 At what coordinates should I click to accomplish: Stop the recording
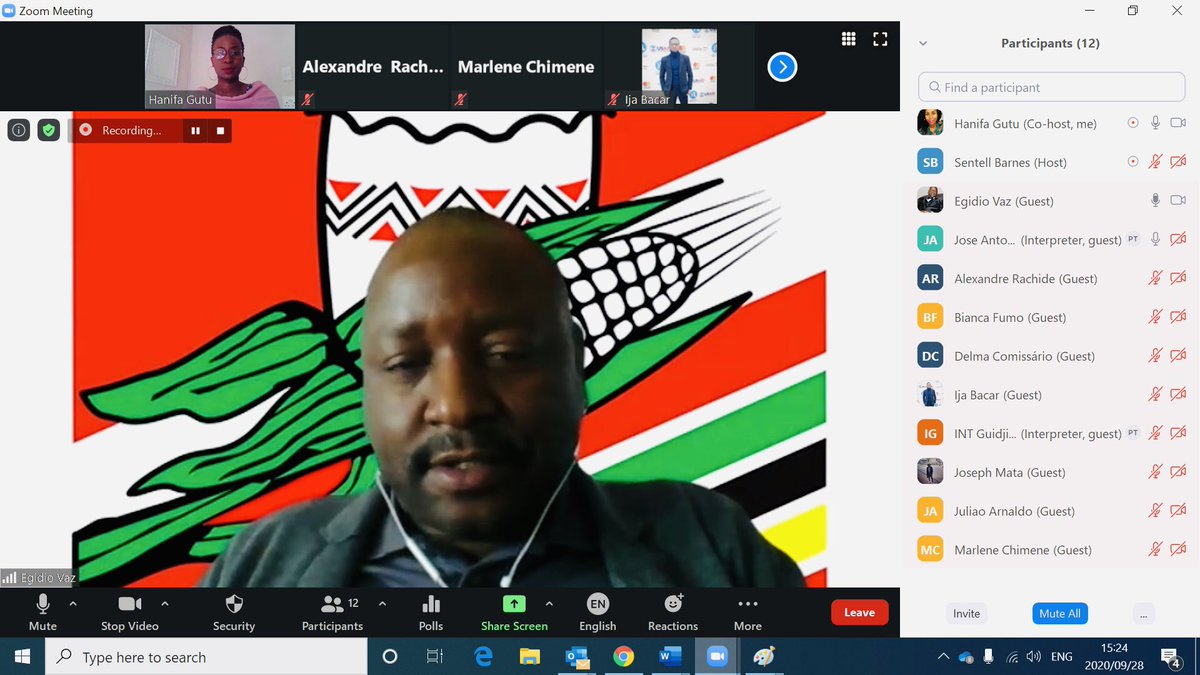coord(220,130)
